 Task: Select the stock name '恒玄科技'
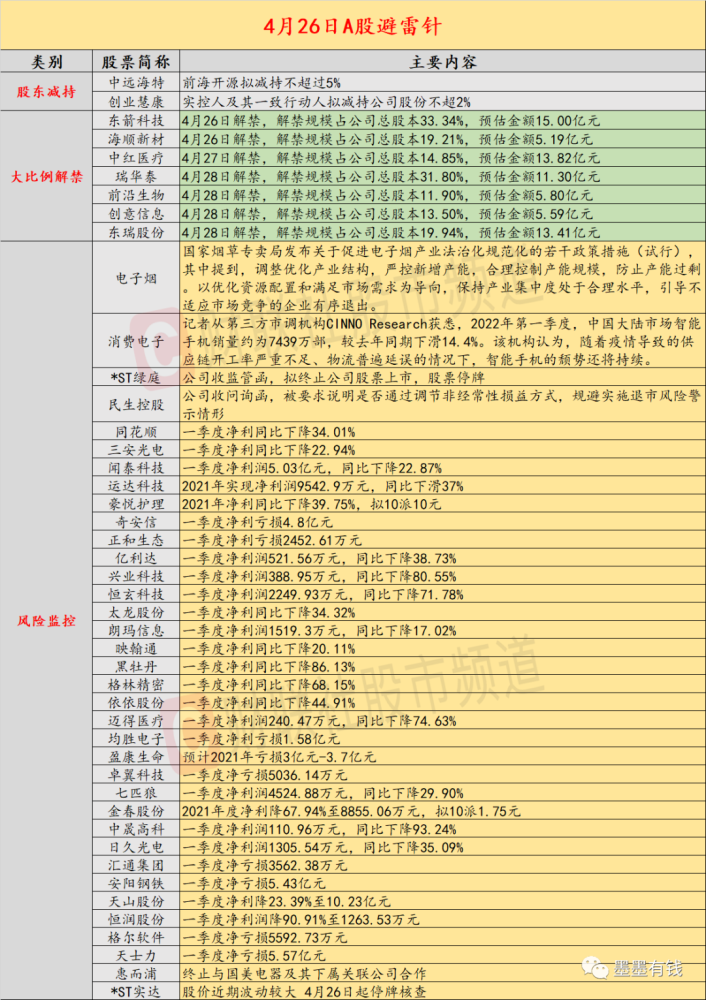(x=136, y=594)
